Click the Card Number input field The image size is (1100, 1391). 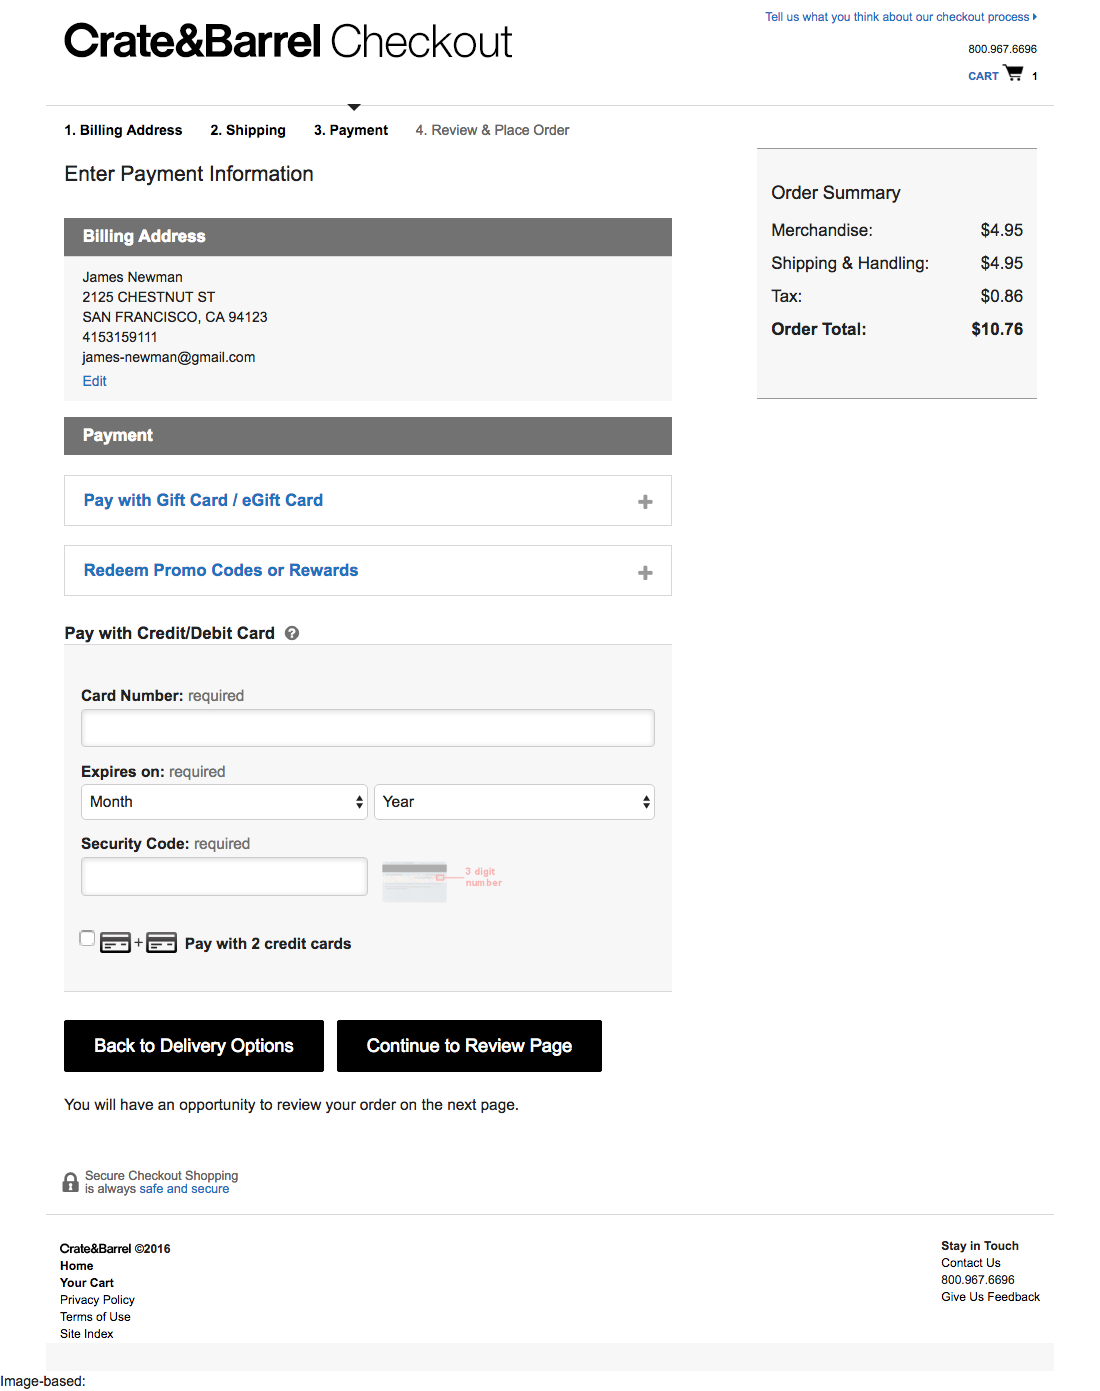pyautogui.click(x=367, y=728)
